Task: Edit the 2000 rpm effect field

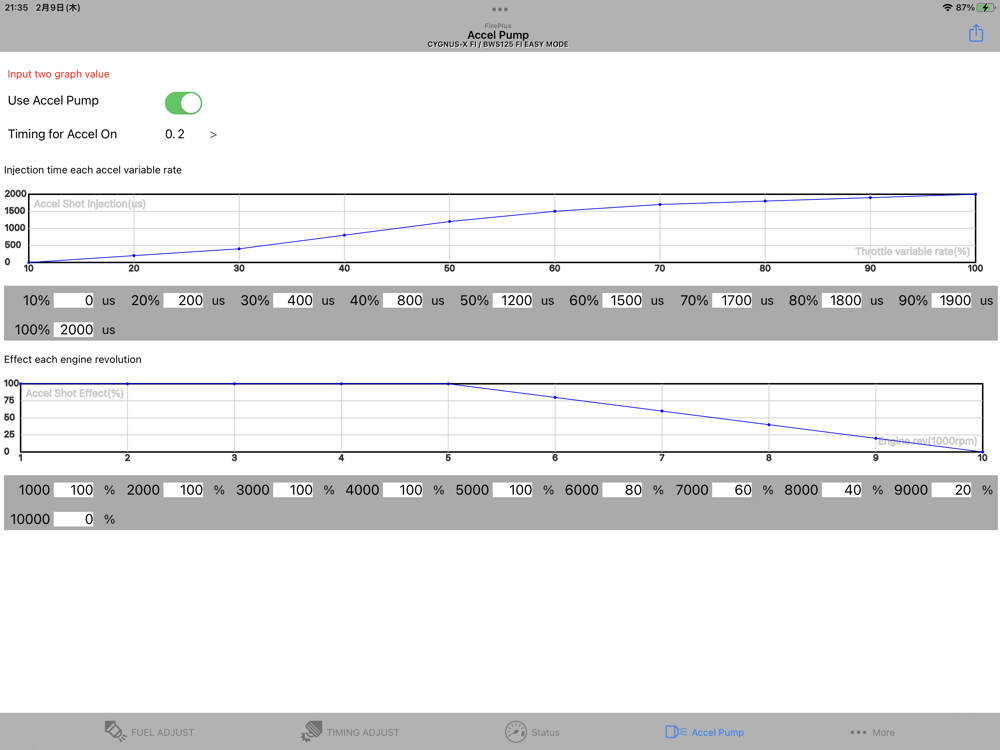Action: pos(183,490)
